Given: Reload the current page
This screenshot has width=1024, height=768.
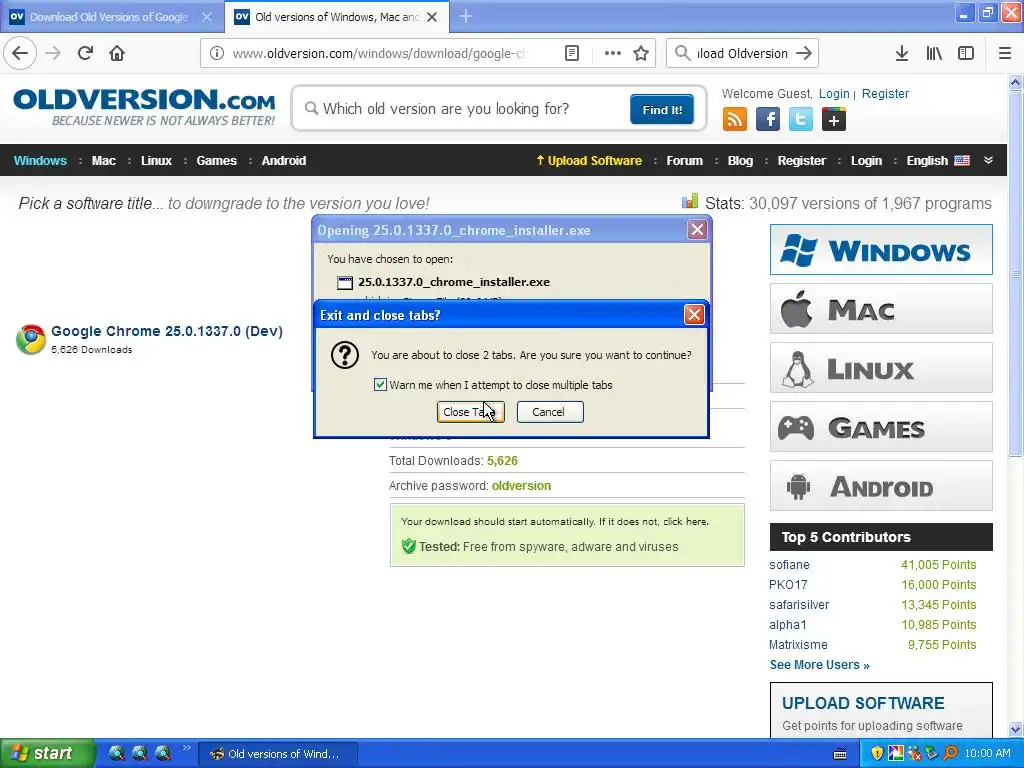Looking at the screenshot, I should [x=85, y=53].
